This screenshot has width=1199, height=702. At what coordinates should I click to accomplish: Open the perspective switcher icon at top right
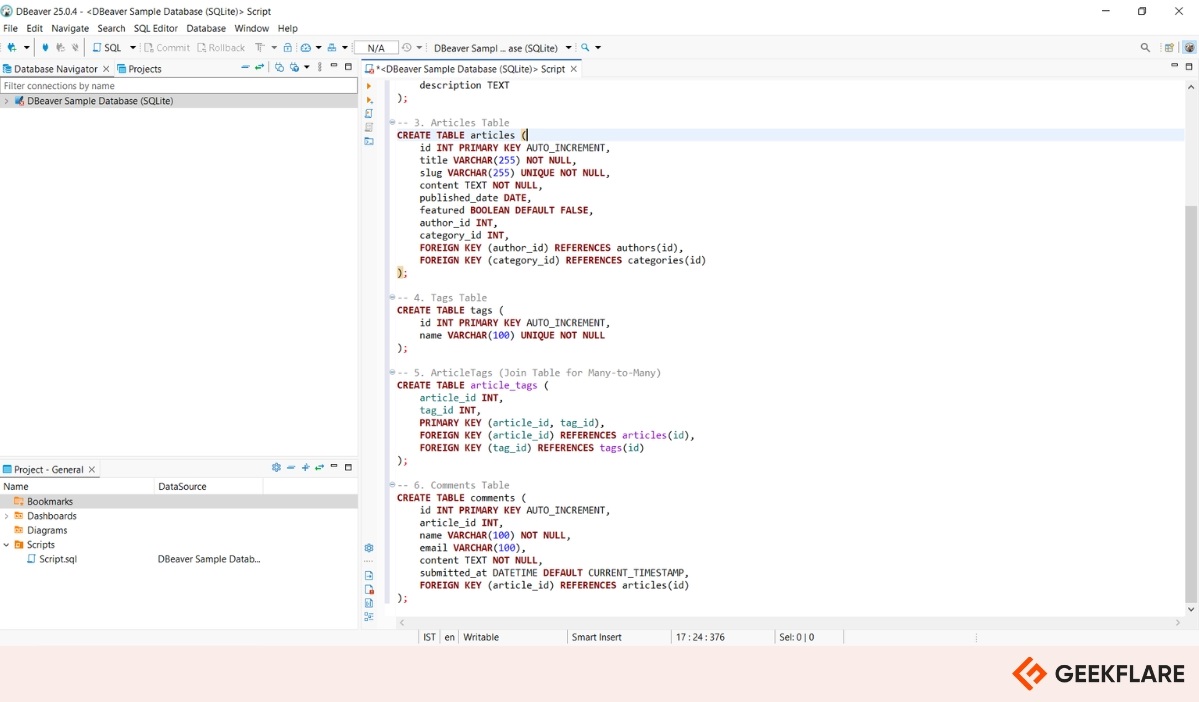[x=1169, y=47]
